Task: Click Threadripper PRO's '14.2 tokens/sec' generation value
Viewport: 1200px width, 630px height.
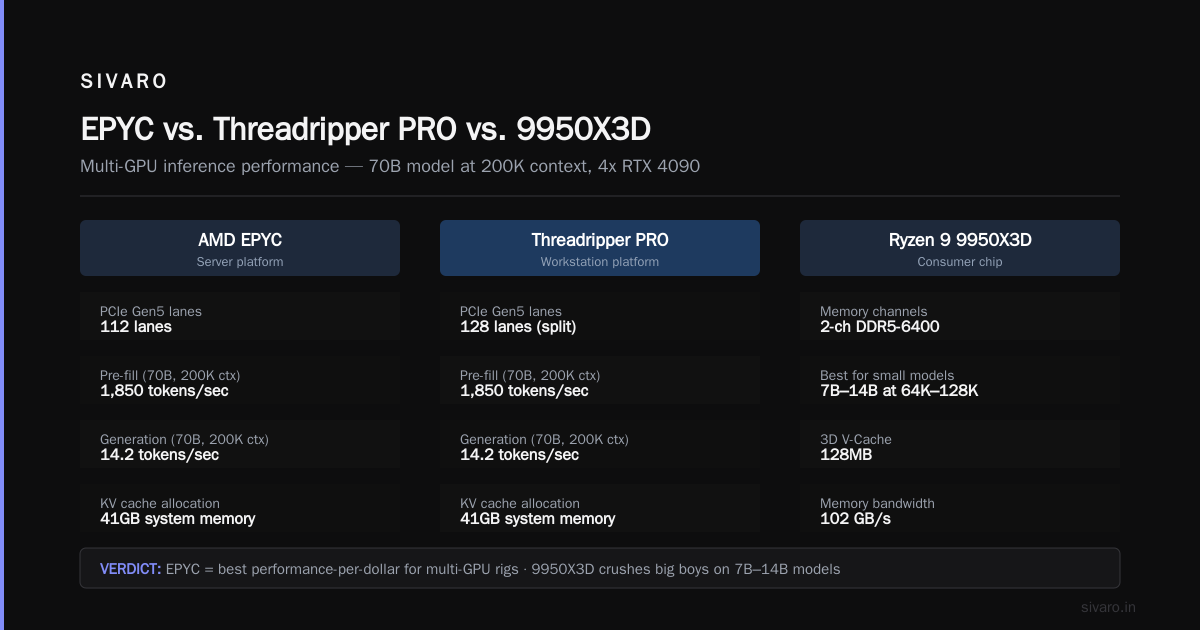Action: 519,455
